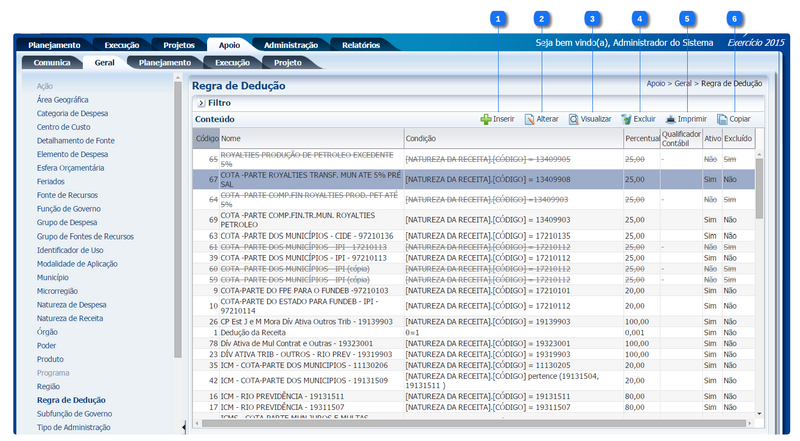Open Fonte de Recursos sidebar item
The image size is (800, 441).
(x=67, y=195)
